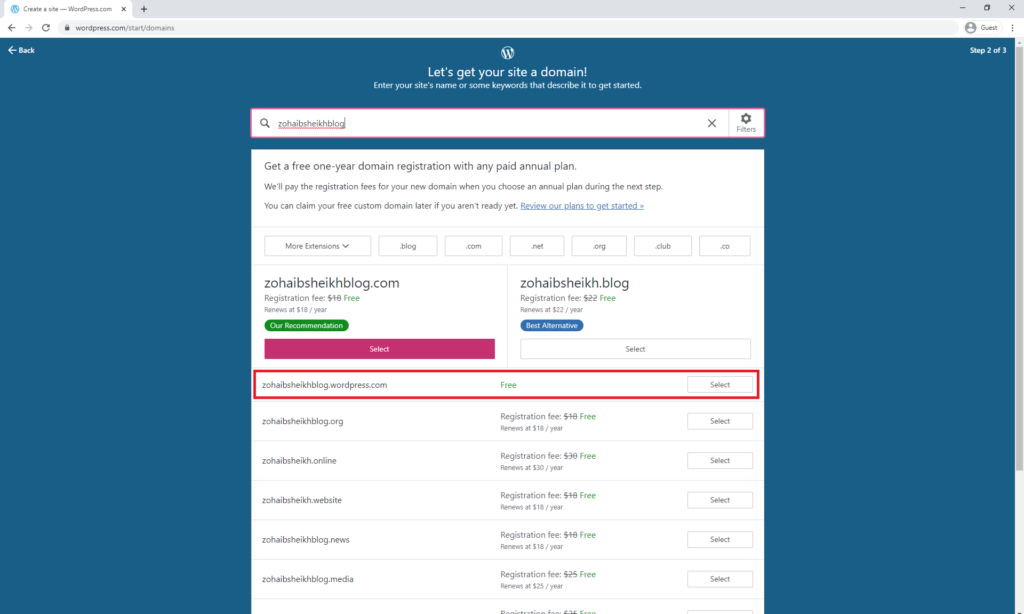The image size is (1024, 614).
Task: Open Review our plans to get started link
Action: point(582,206)
